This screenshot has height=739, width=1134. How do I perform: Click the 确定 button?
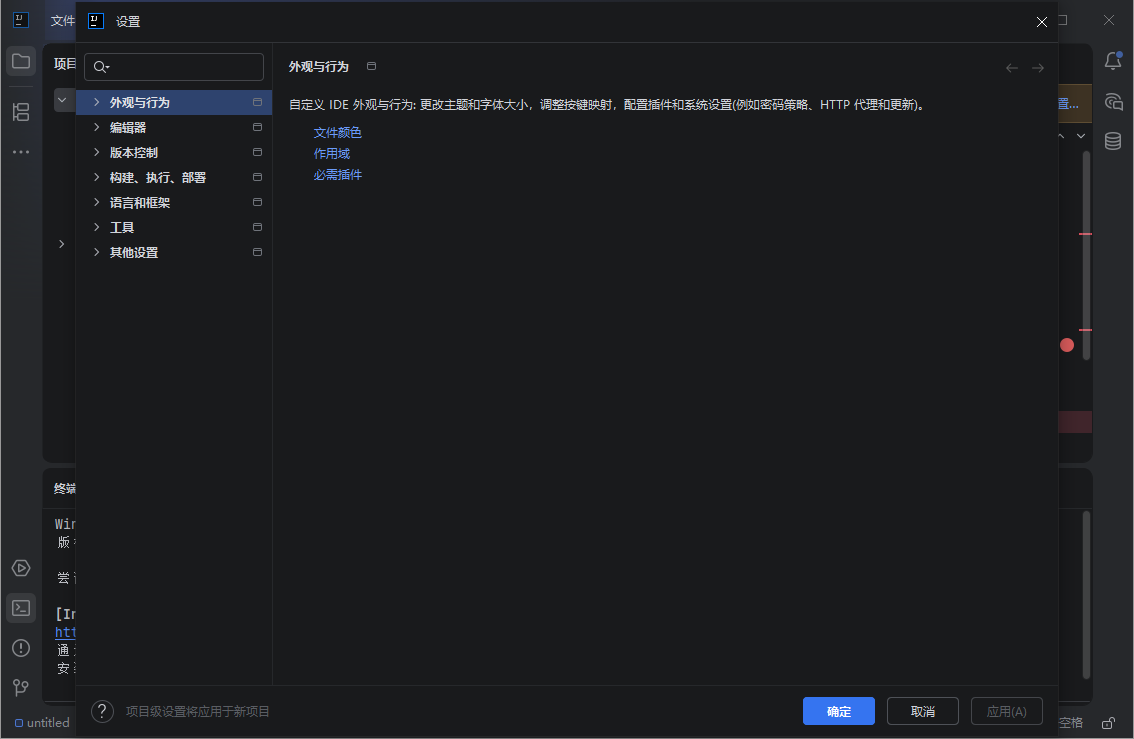[x=838, y=711]
